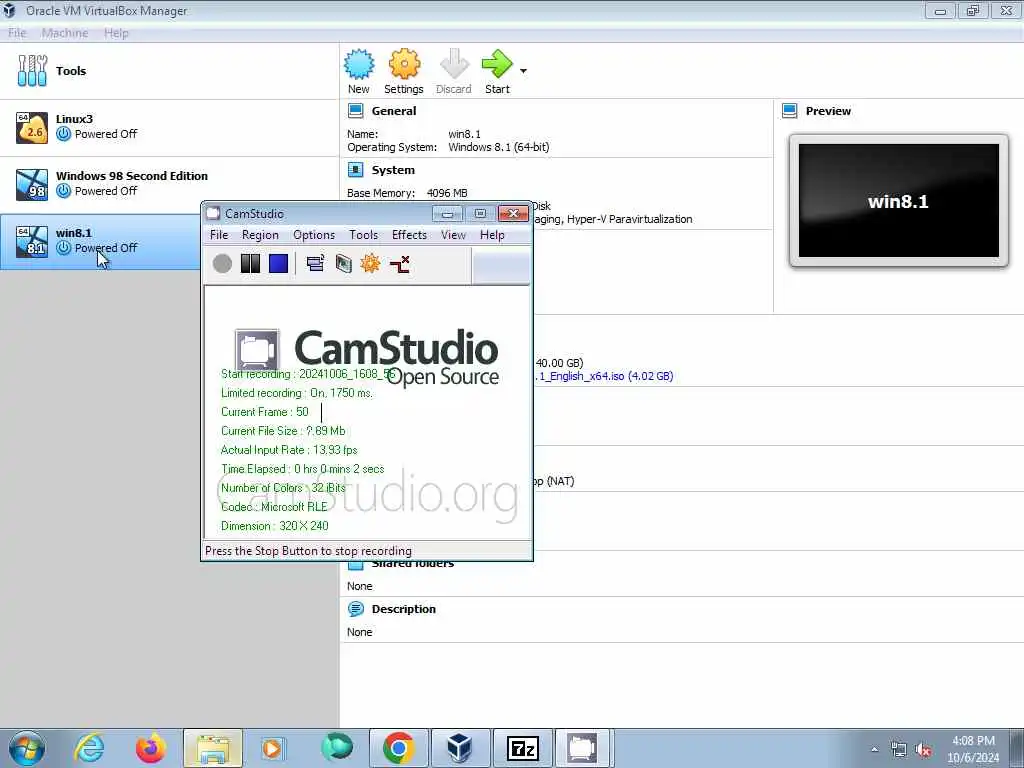Open the Windows Start menu orb
The height and width of the screenshot is (768, 1024).
pyautogui.click(x=27, y=748)
